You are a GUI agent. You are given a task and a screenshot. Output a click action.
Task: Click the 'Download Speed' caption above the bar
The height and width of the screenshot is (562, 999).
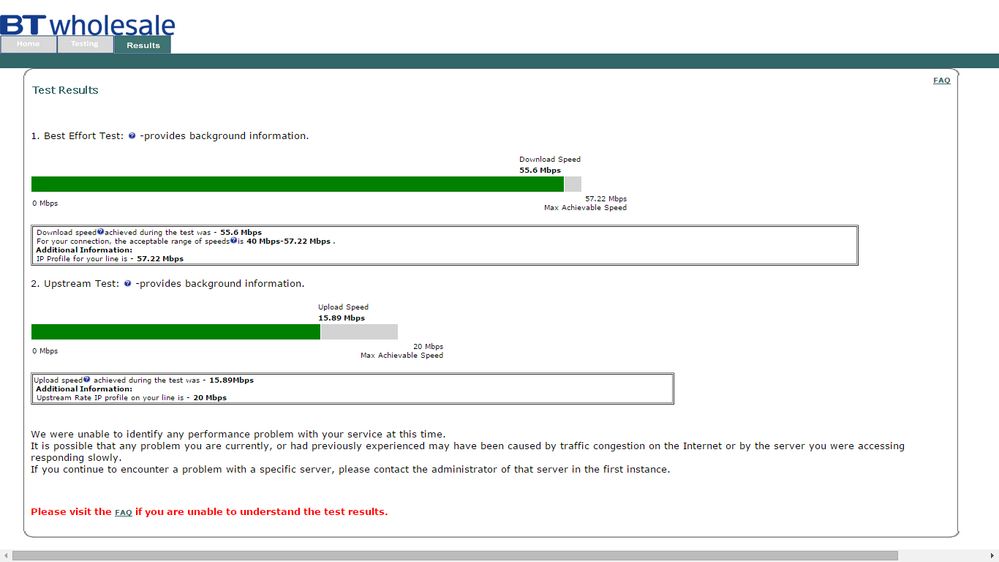click(x=550, y=159)
